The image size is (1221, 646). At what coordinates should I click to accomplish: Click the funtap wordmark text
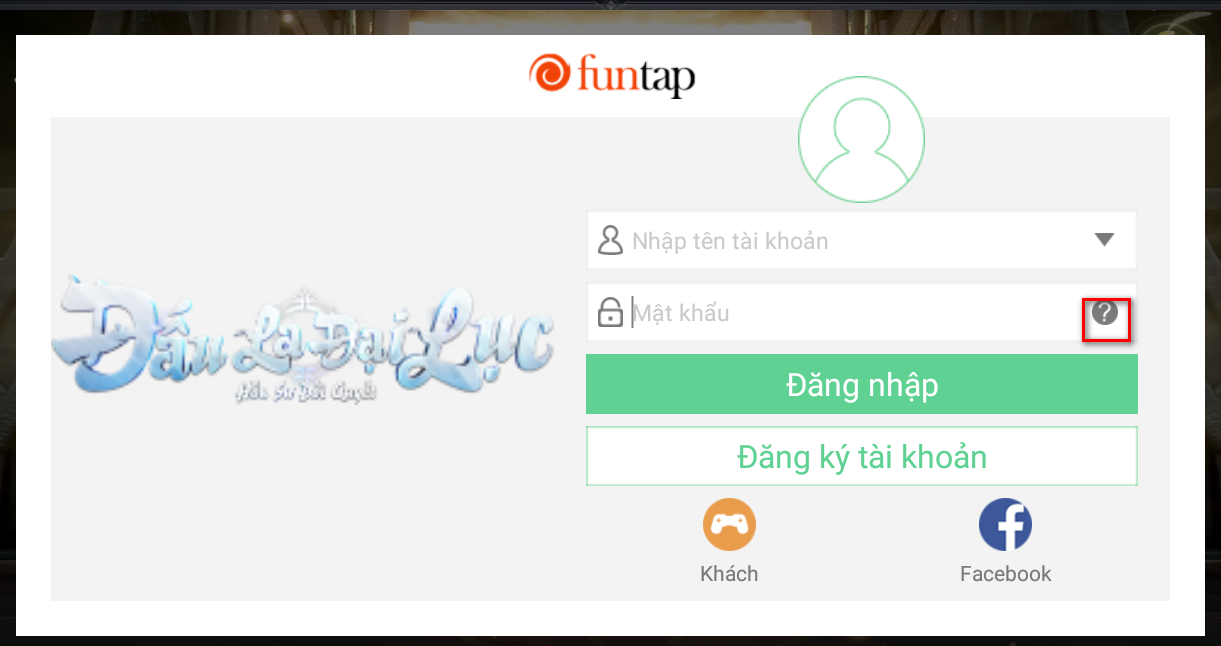tap(636, 76)
